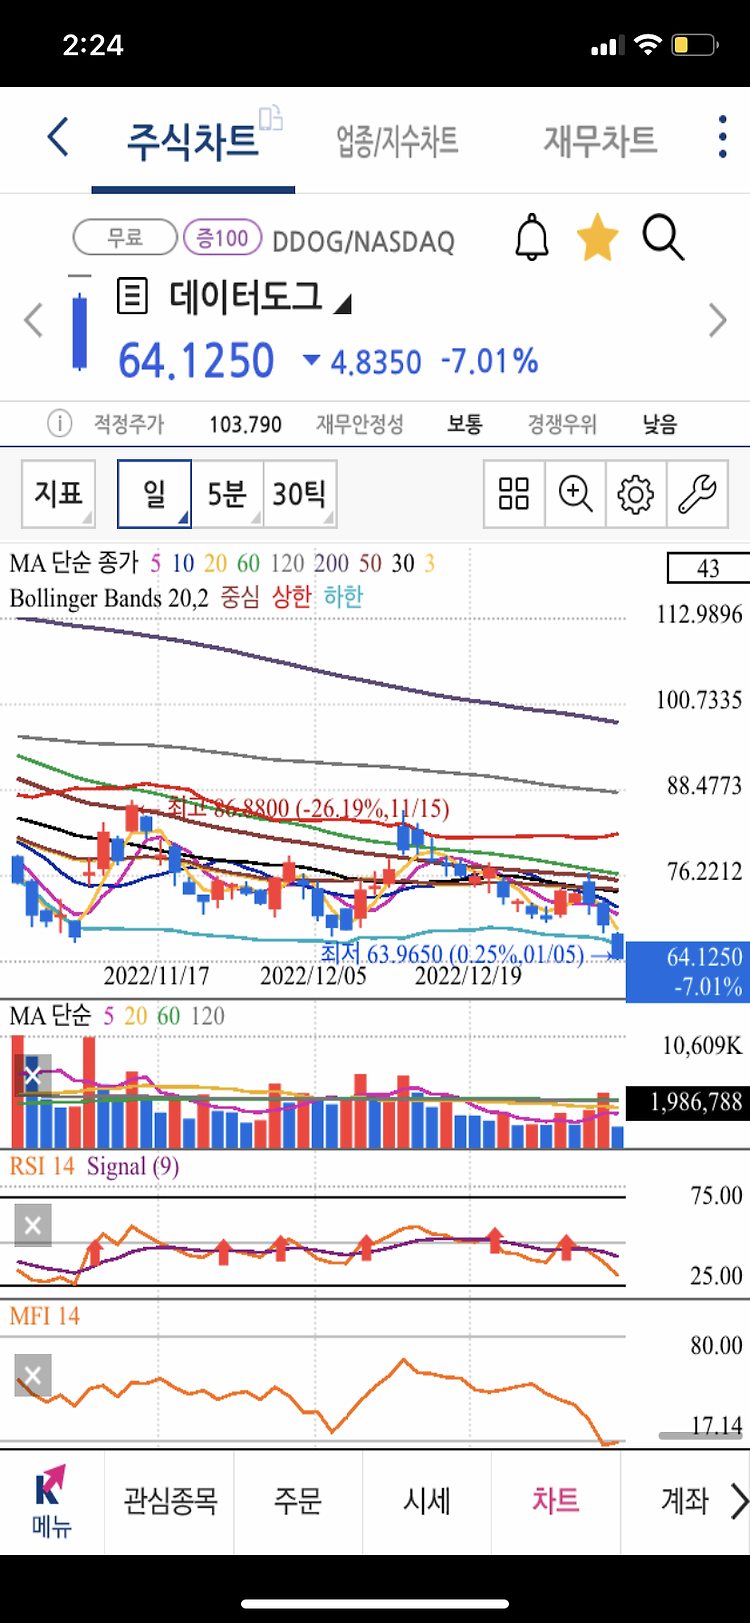Viewport: 750px width, 1623px height.
Task: Click the change percent -7.01%
Action: click(490, 361)
